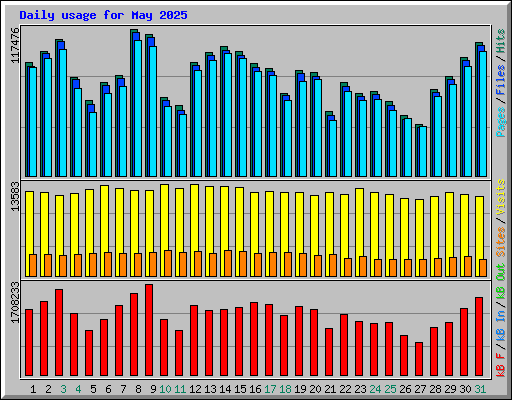Viewport: 512px width, 400px height.
Task: Click day label 27 on x-axis
Action: (420, 389)
